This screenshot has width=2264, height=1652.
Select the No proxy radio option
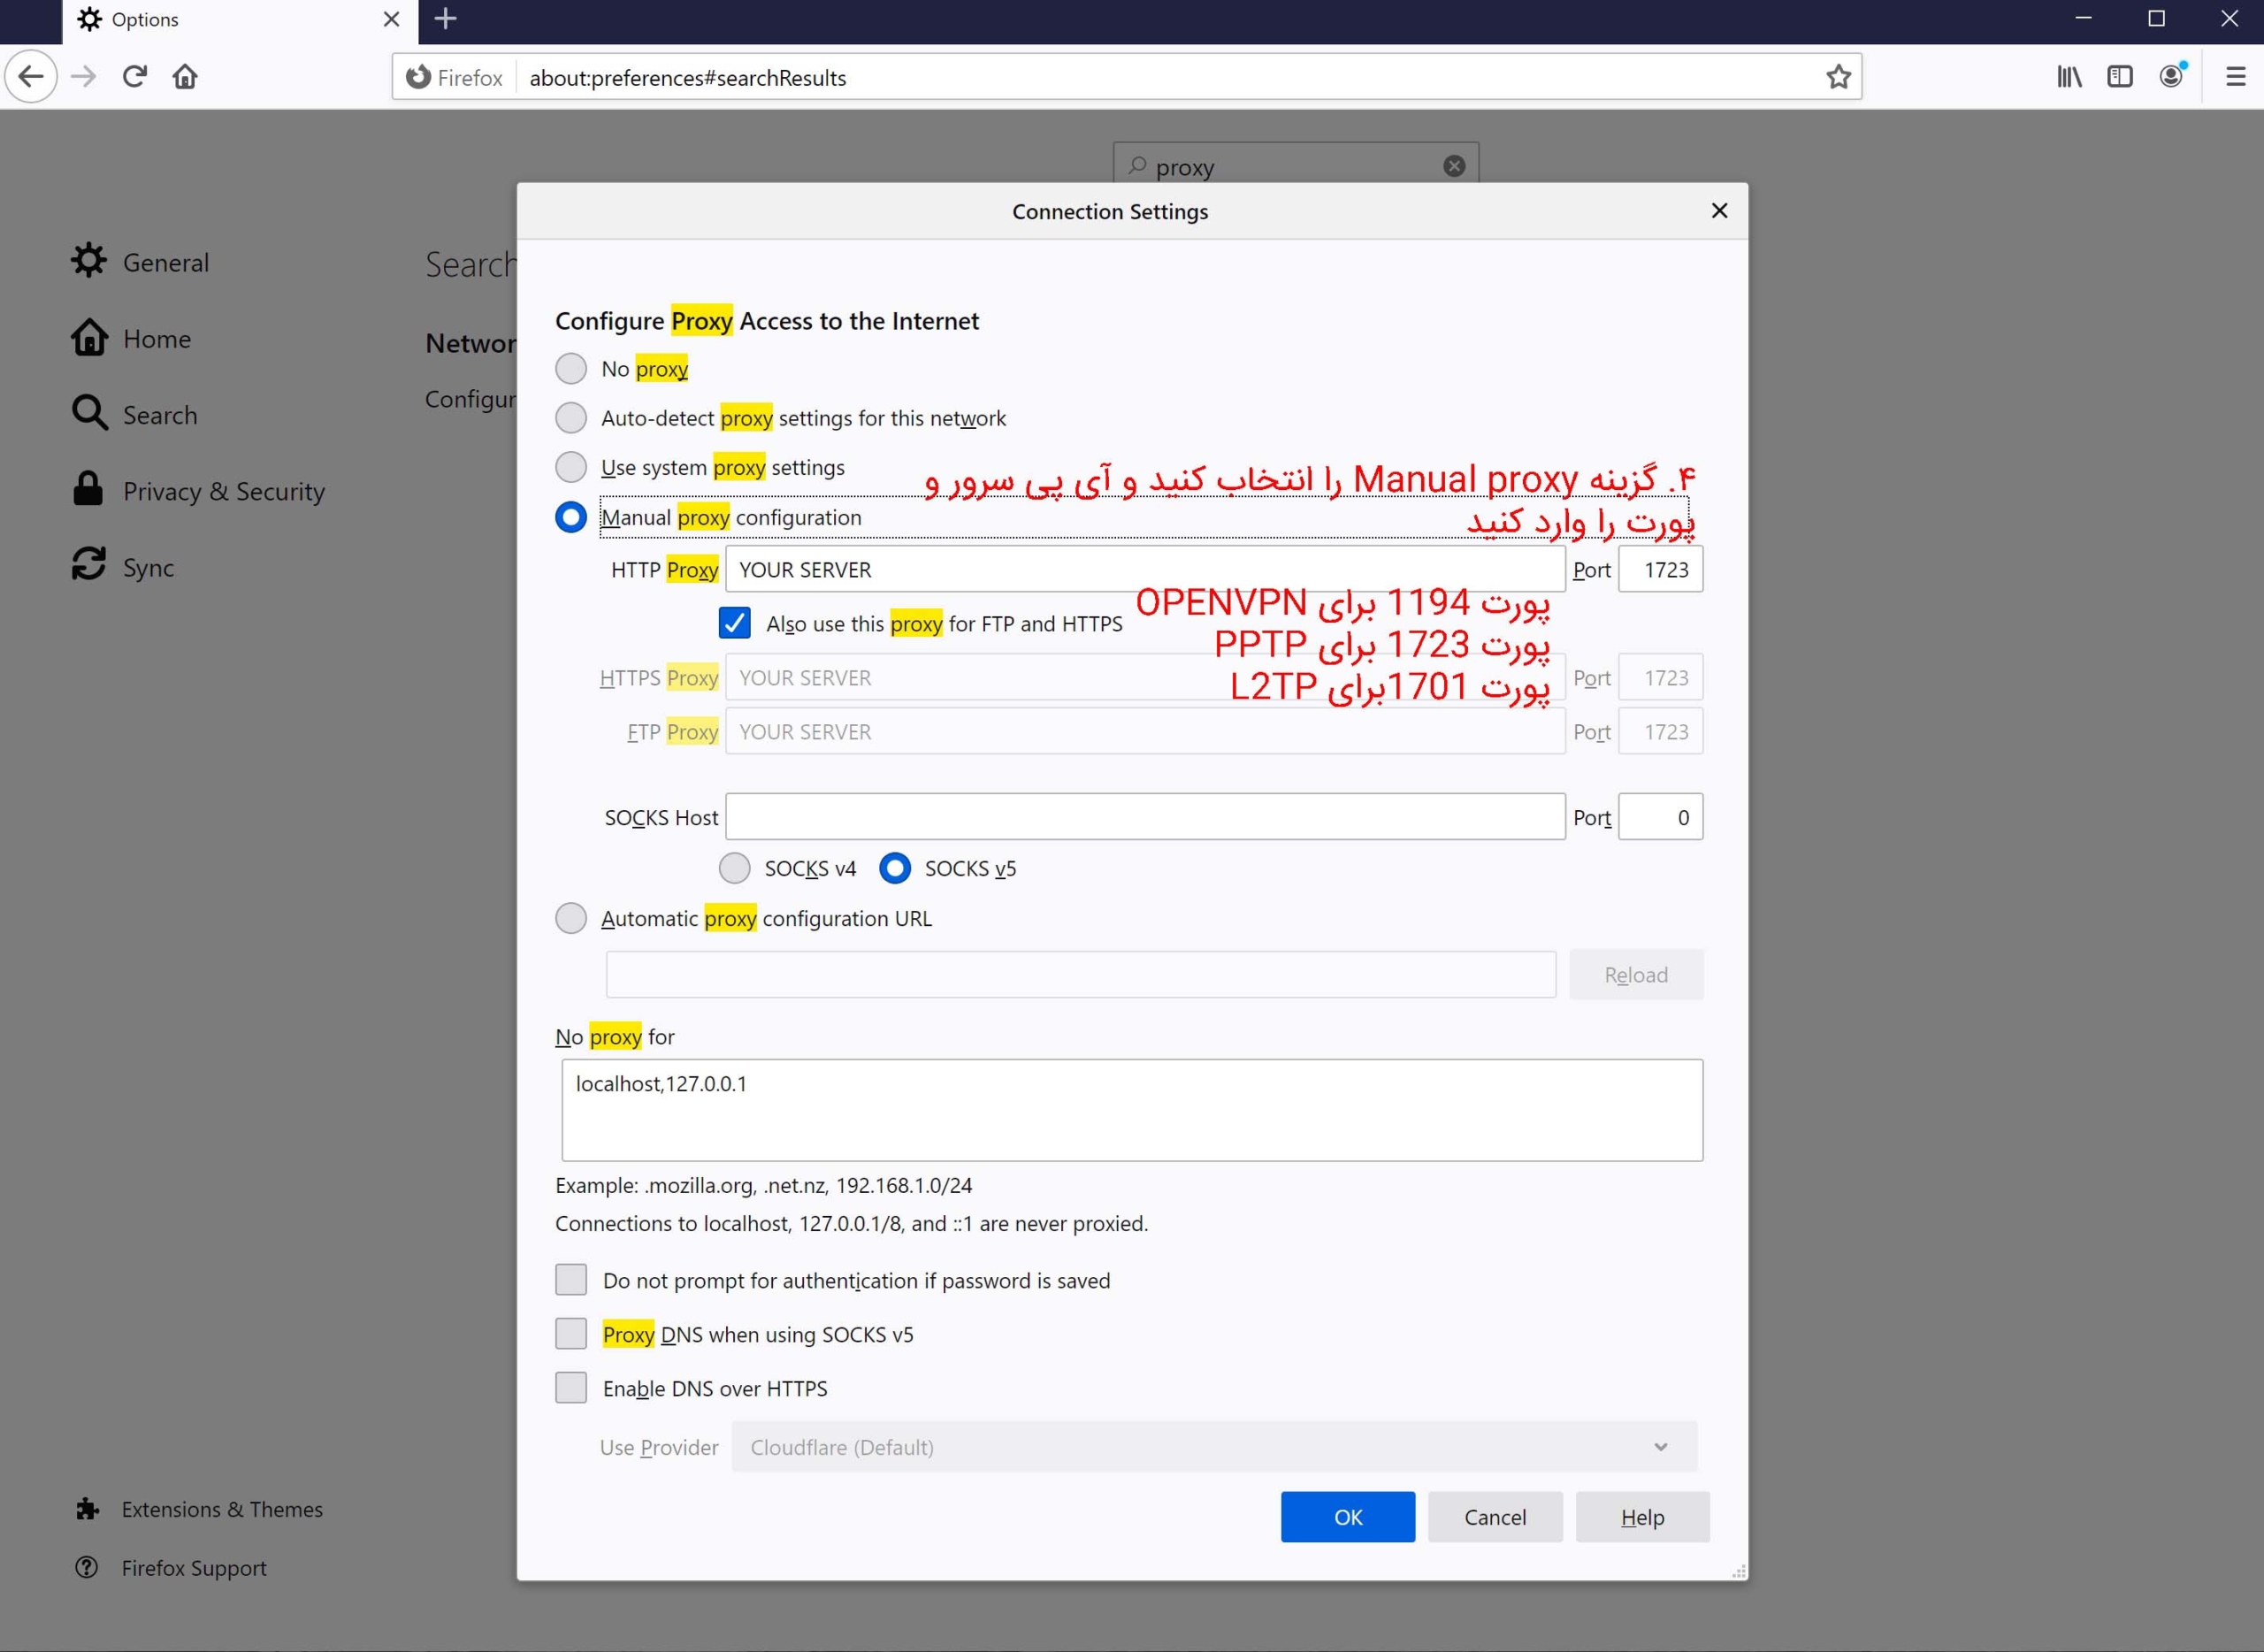tap(571, 369)
